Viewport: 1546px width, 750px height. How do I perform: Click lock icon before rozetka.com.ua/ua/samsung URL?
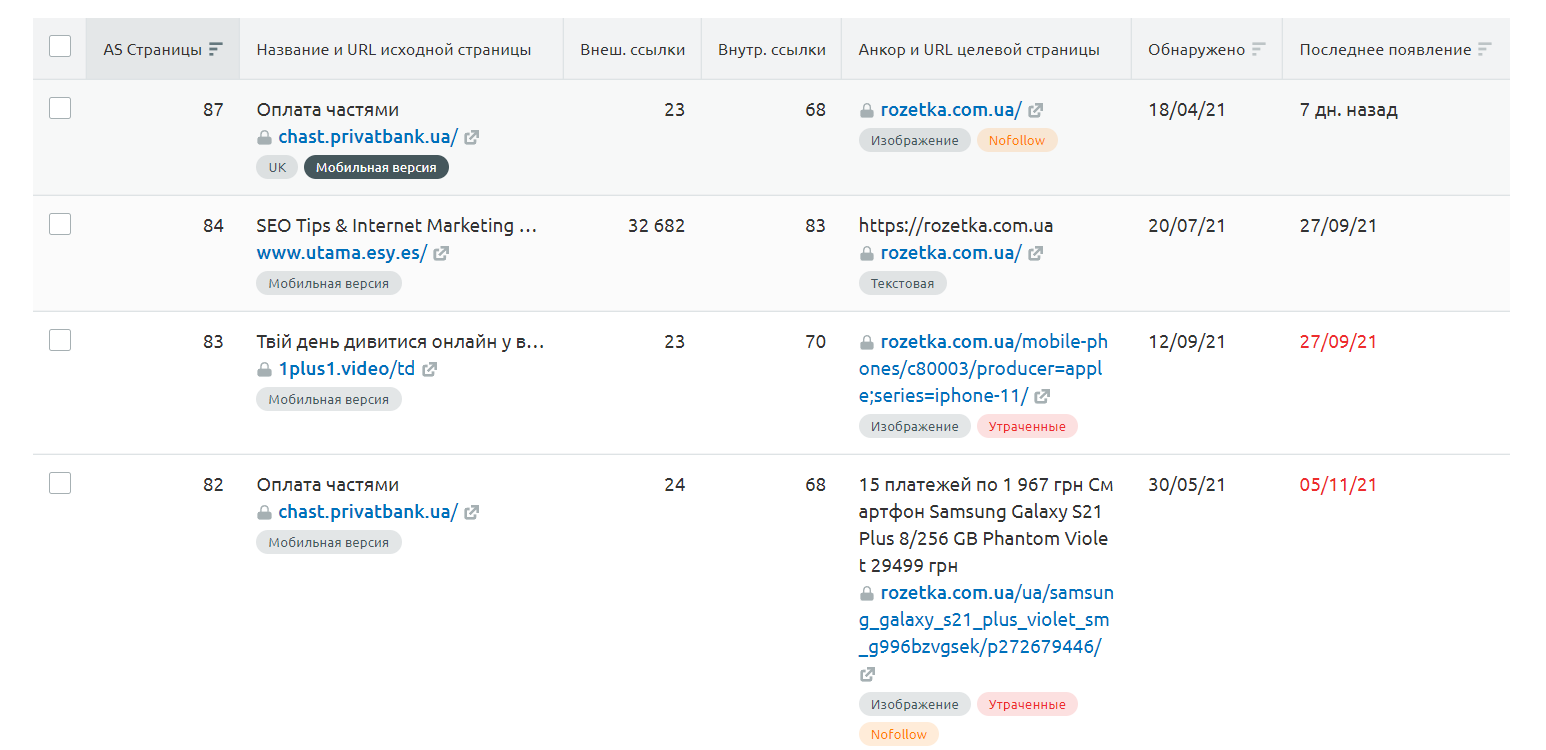click(x=867, y=594)
